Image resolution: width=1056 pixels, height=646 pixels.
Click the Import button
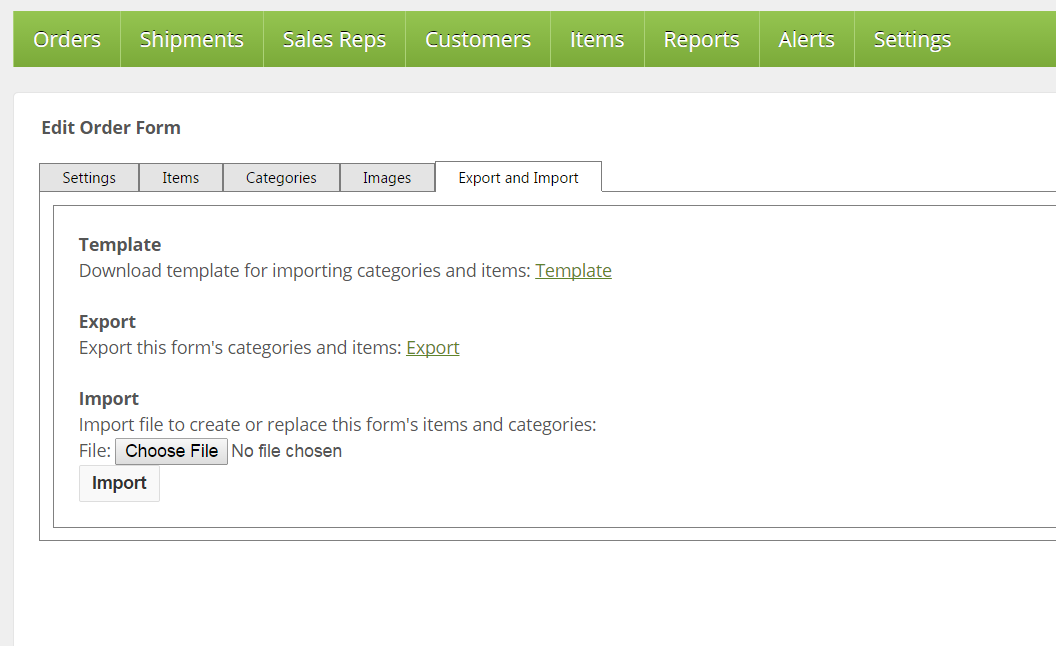pyautogui.click(x=119, y=483)
